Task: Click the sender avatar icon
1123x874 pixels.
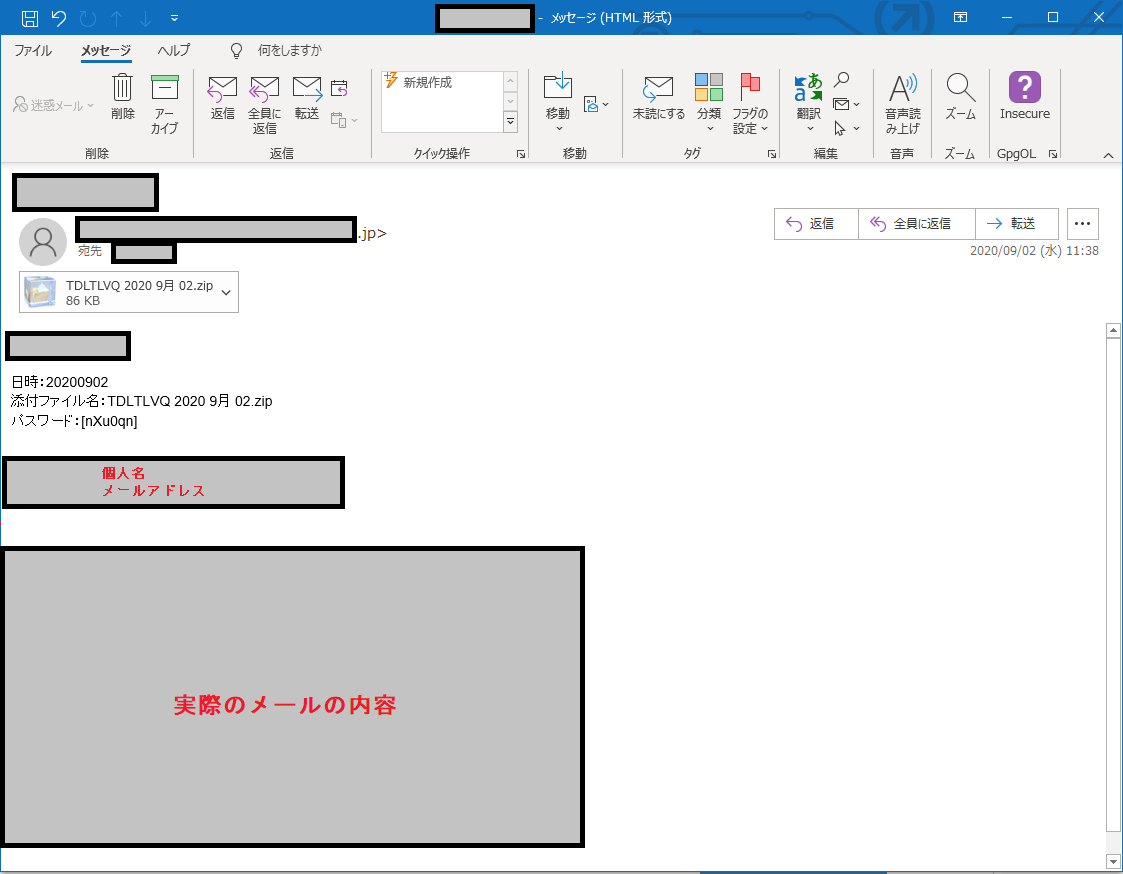Action: point(43,242)
